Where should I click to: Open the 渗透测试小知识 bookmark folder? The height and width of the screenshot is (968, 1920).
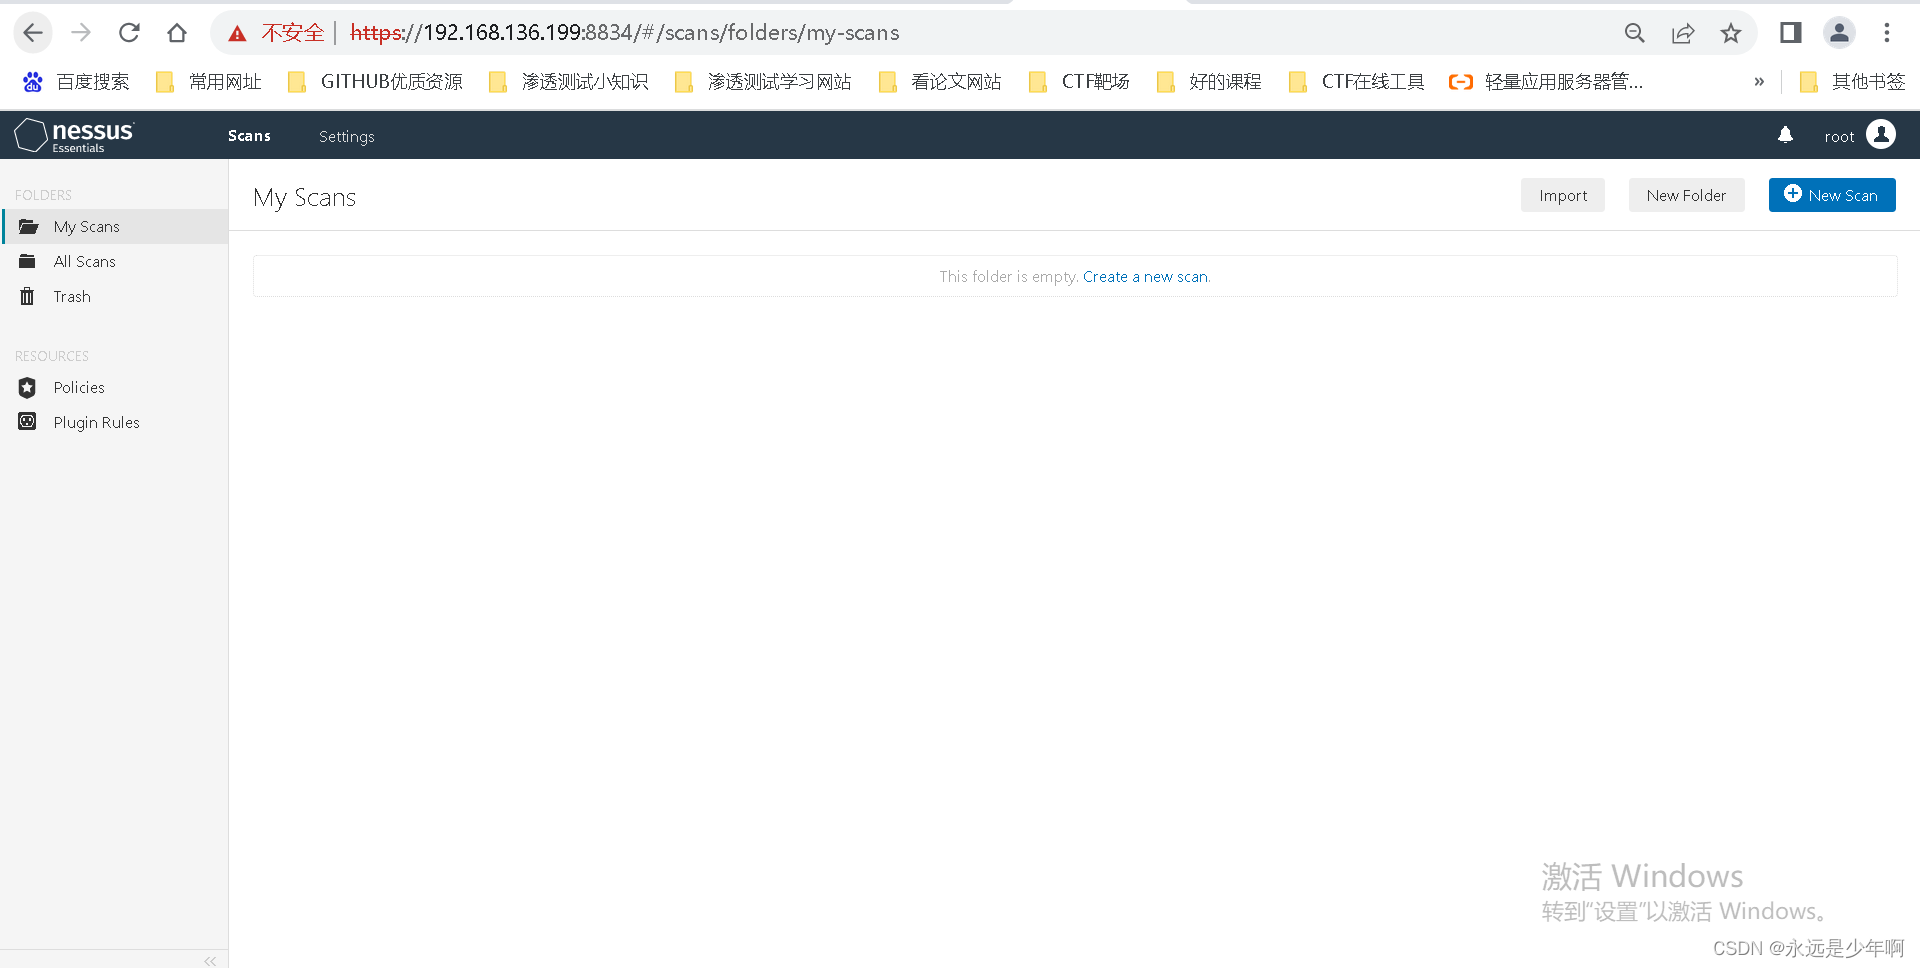(568, 82)
